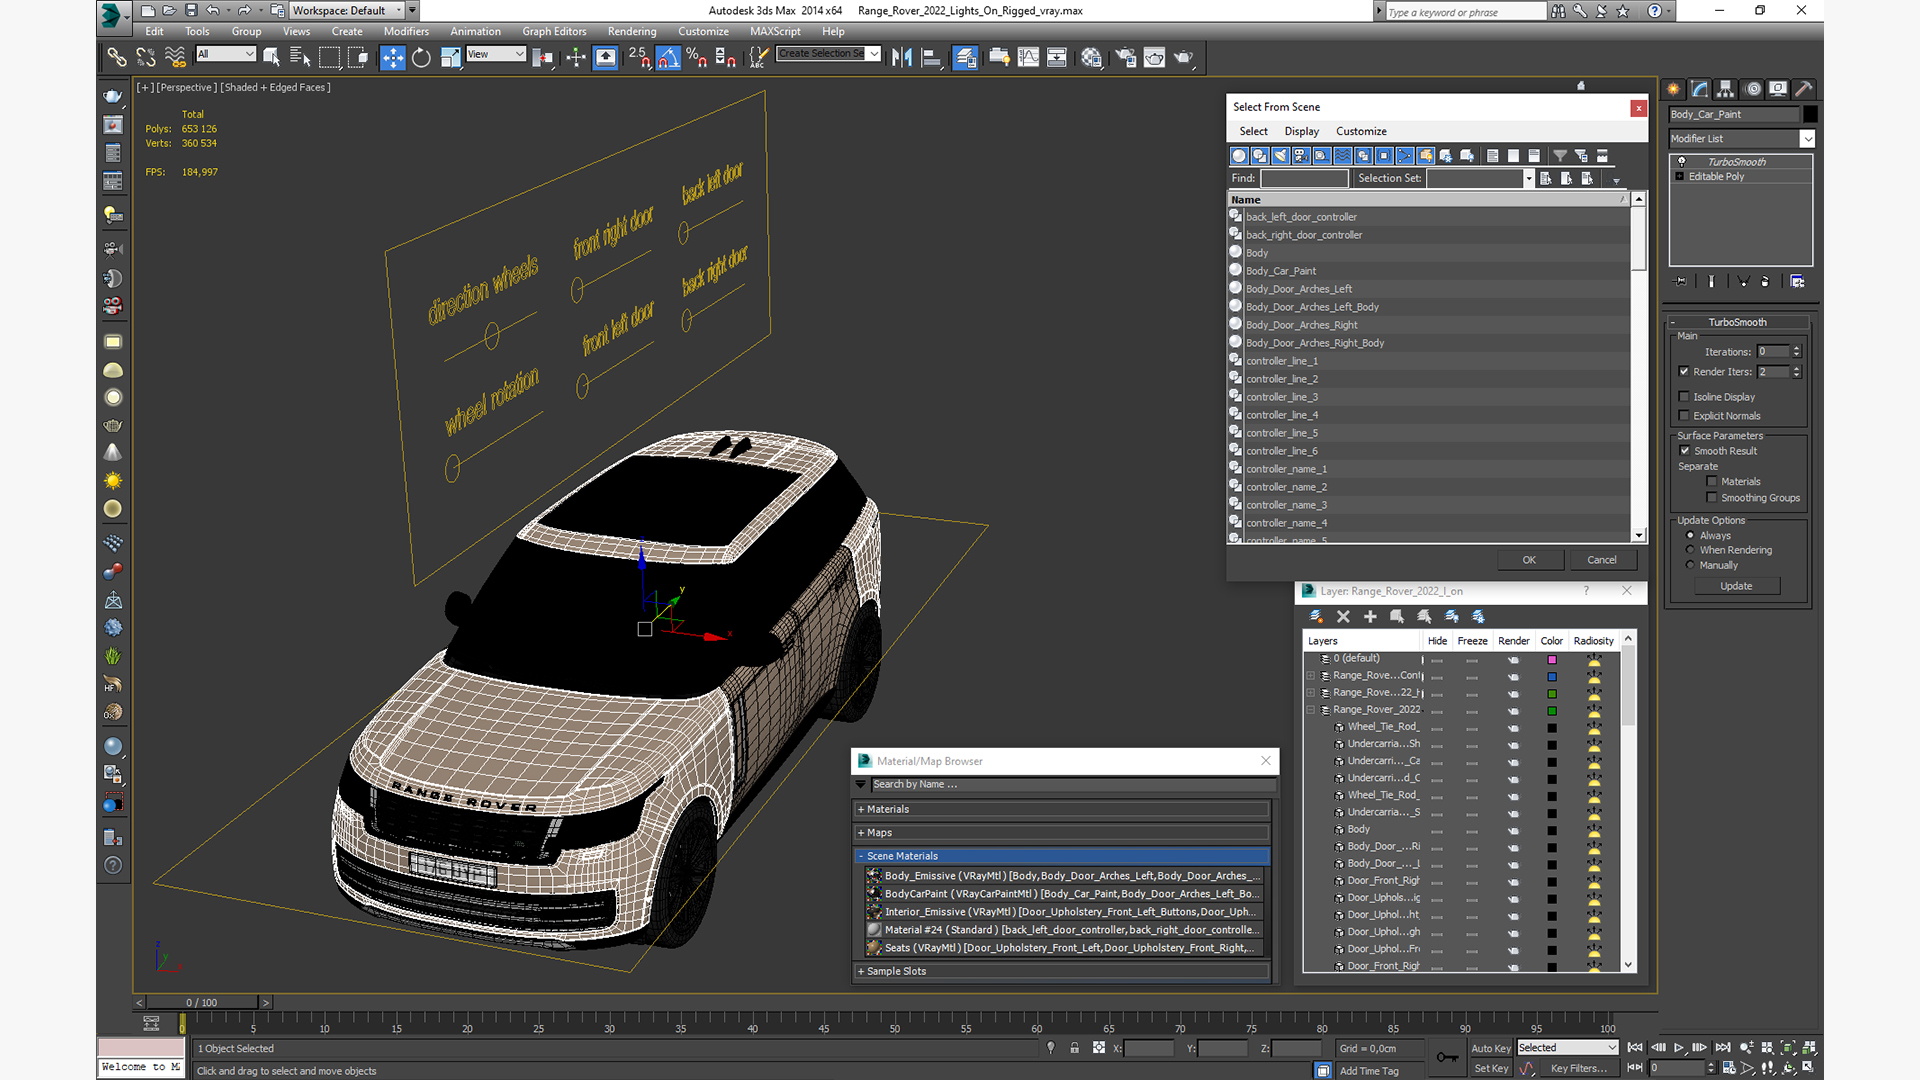The width and height of the screenshot is (1920, 1080).
Task: Toggle the Render Iters checkbox
Action: pos(1684,372)
